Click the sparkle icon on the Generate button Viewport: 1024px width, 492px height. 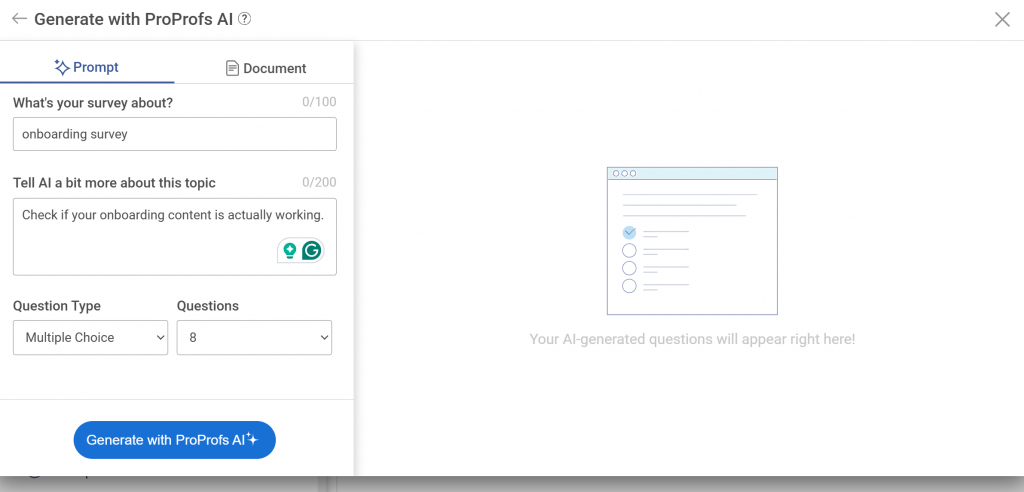pos(253,439)
